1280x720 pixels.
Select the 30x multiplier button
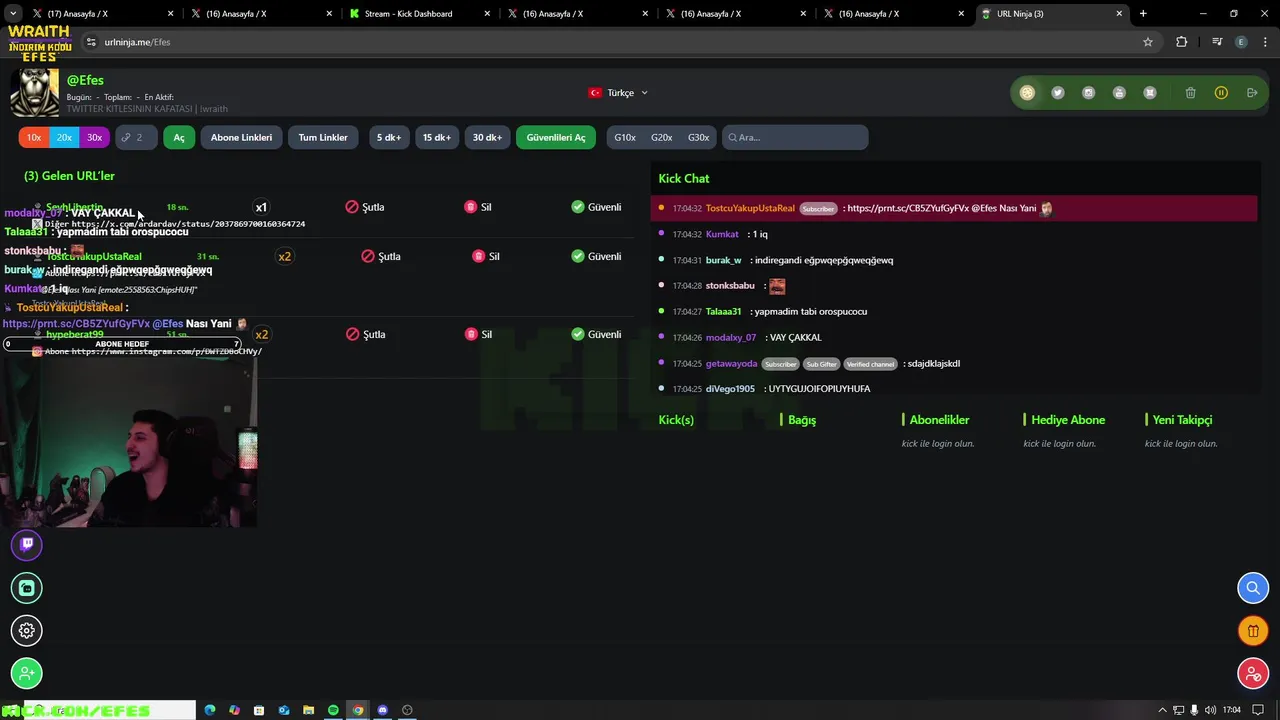[94, 137]
